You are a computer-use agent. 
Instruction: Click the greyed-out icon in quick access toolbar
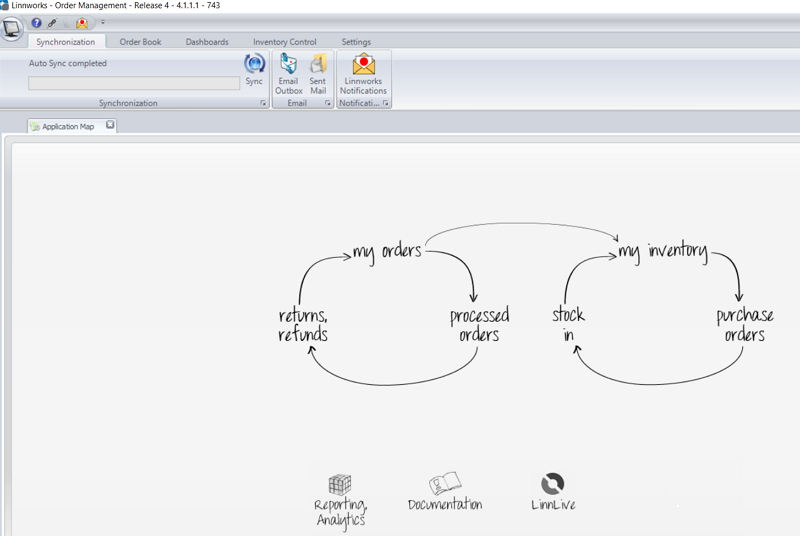click(x=67, y=22)
